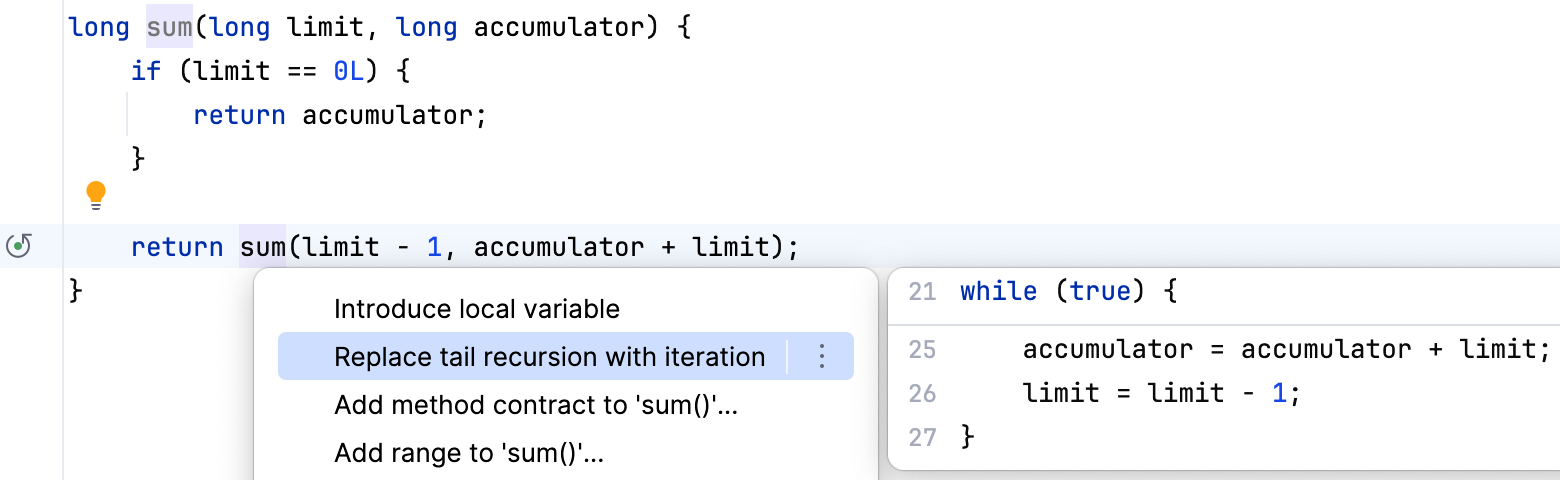1560x480 pixels.
Task: Click the "if" keyword in the code
Action: (146, 71)
